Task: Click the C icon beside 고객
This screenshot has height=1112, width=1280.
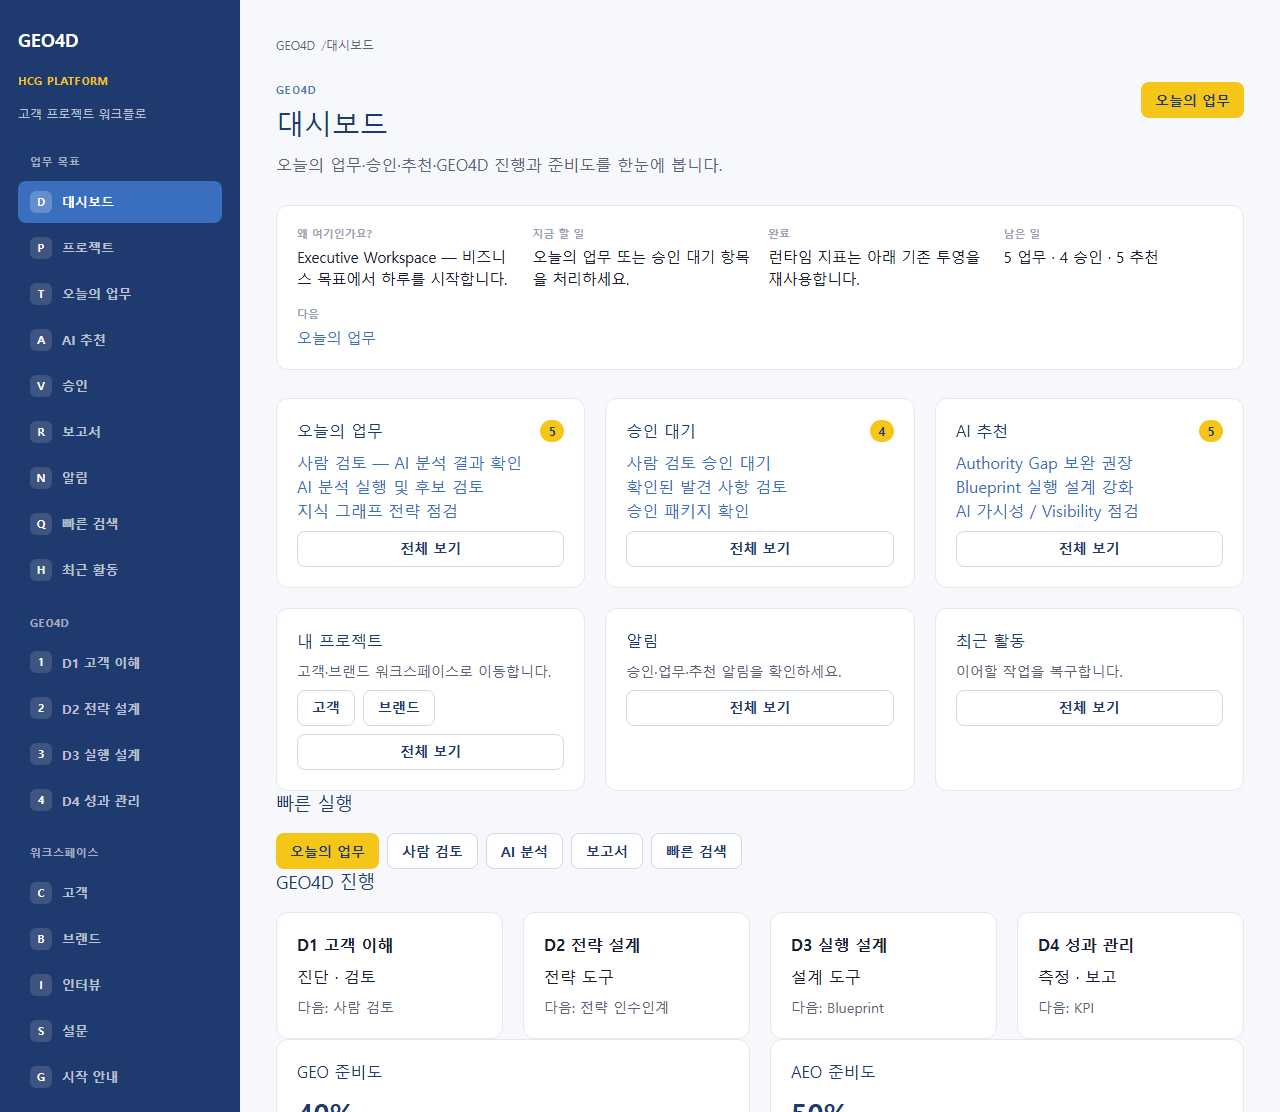Action: click(x=41, y=893)
